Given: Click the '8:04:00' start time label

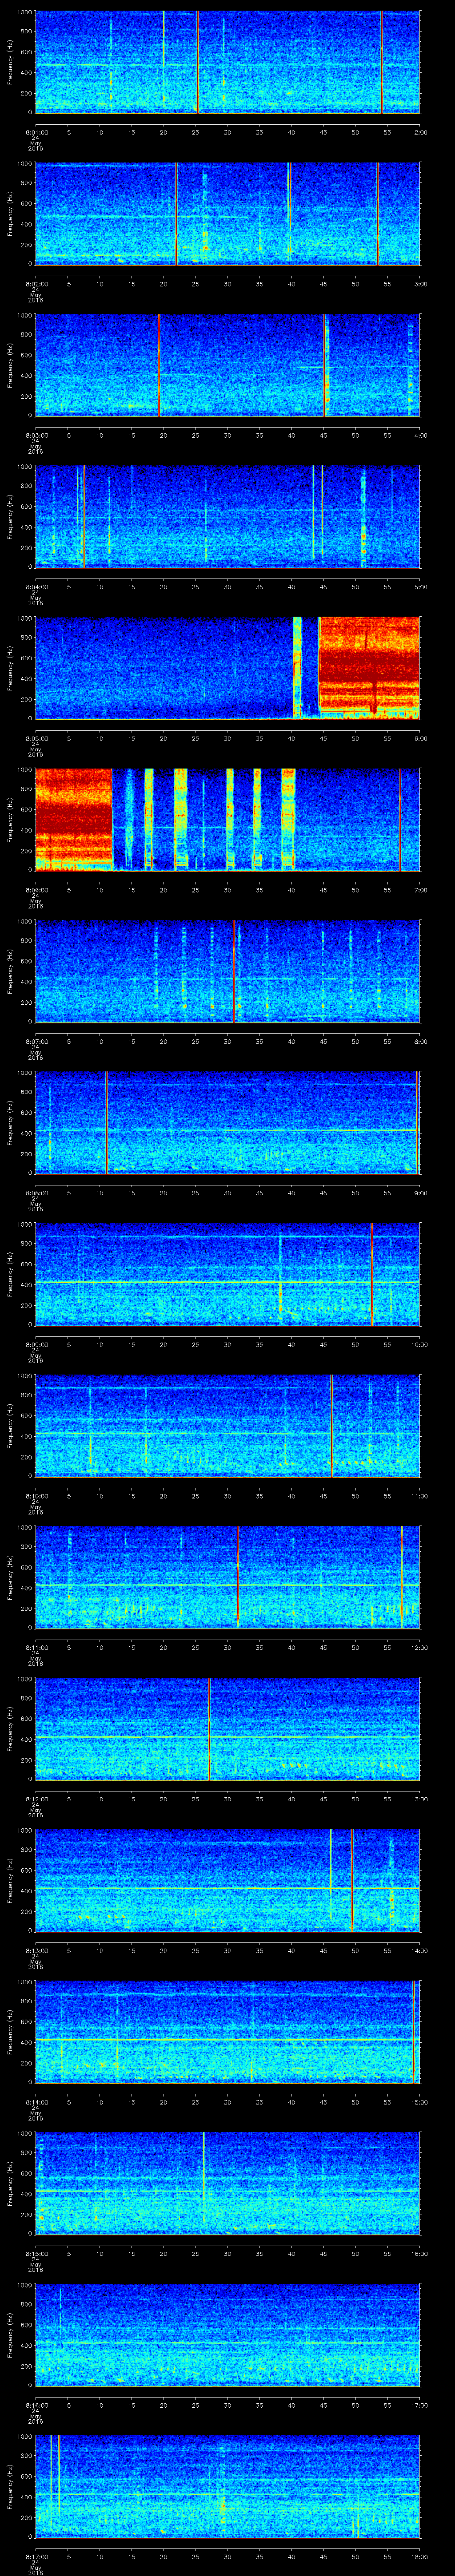Looking at the screenshot, I should (36, 586).
